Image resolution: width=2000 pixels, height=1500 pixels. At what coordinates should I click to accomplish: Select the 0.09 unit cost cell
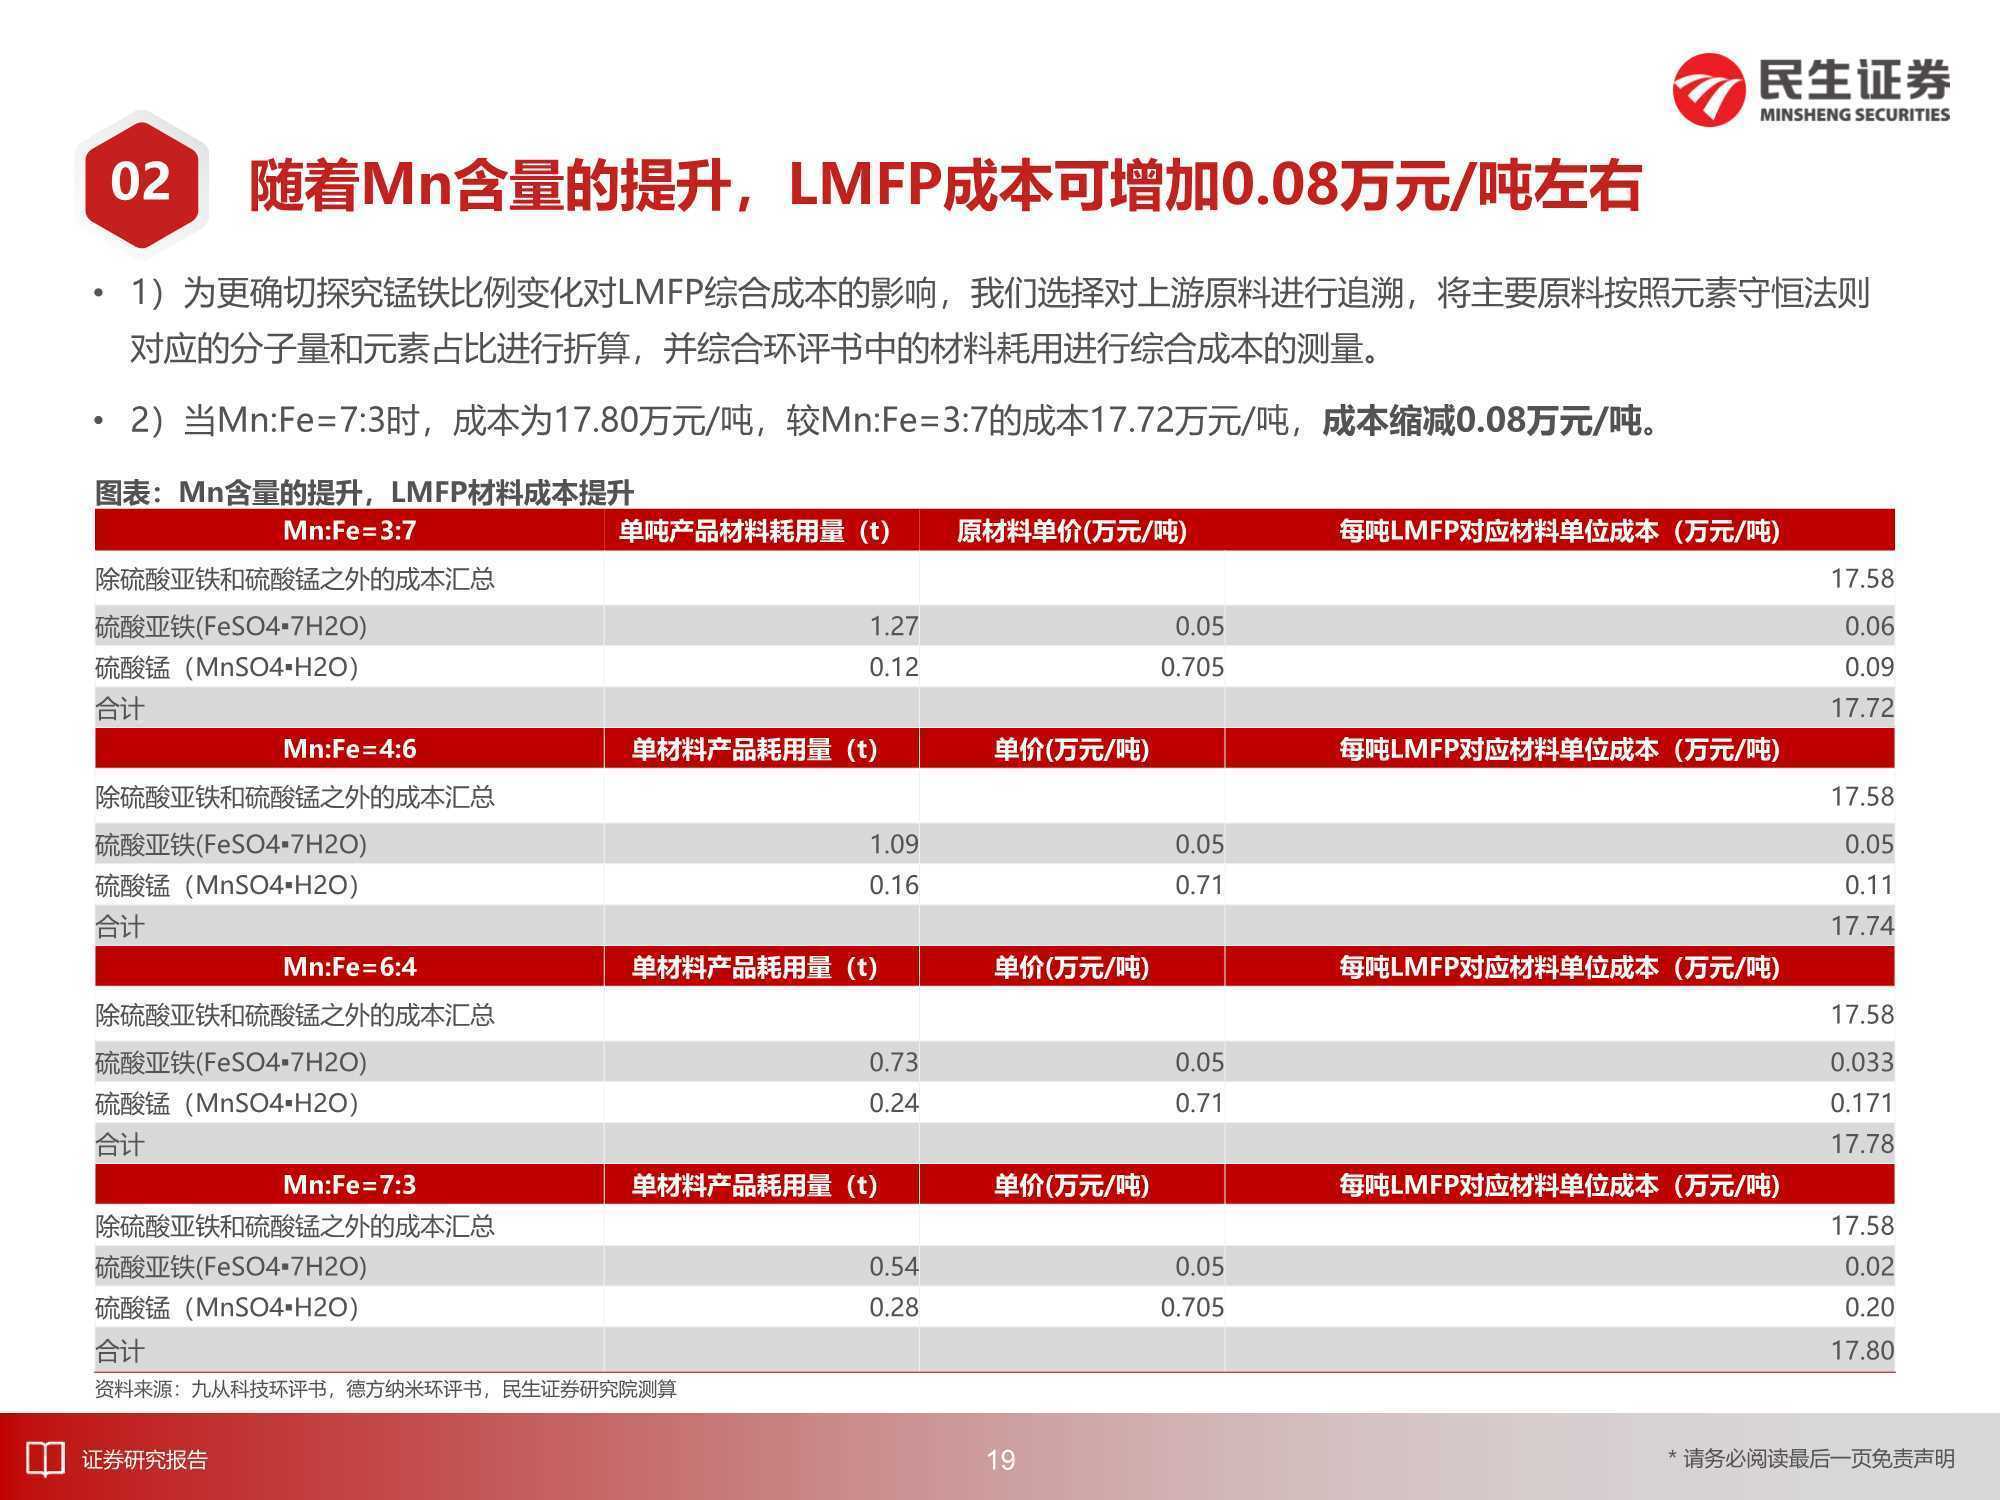pos(1560,667)
